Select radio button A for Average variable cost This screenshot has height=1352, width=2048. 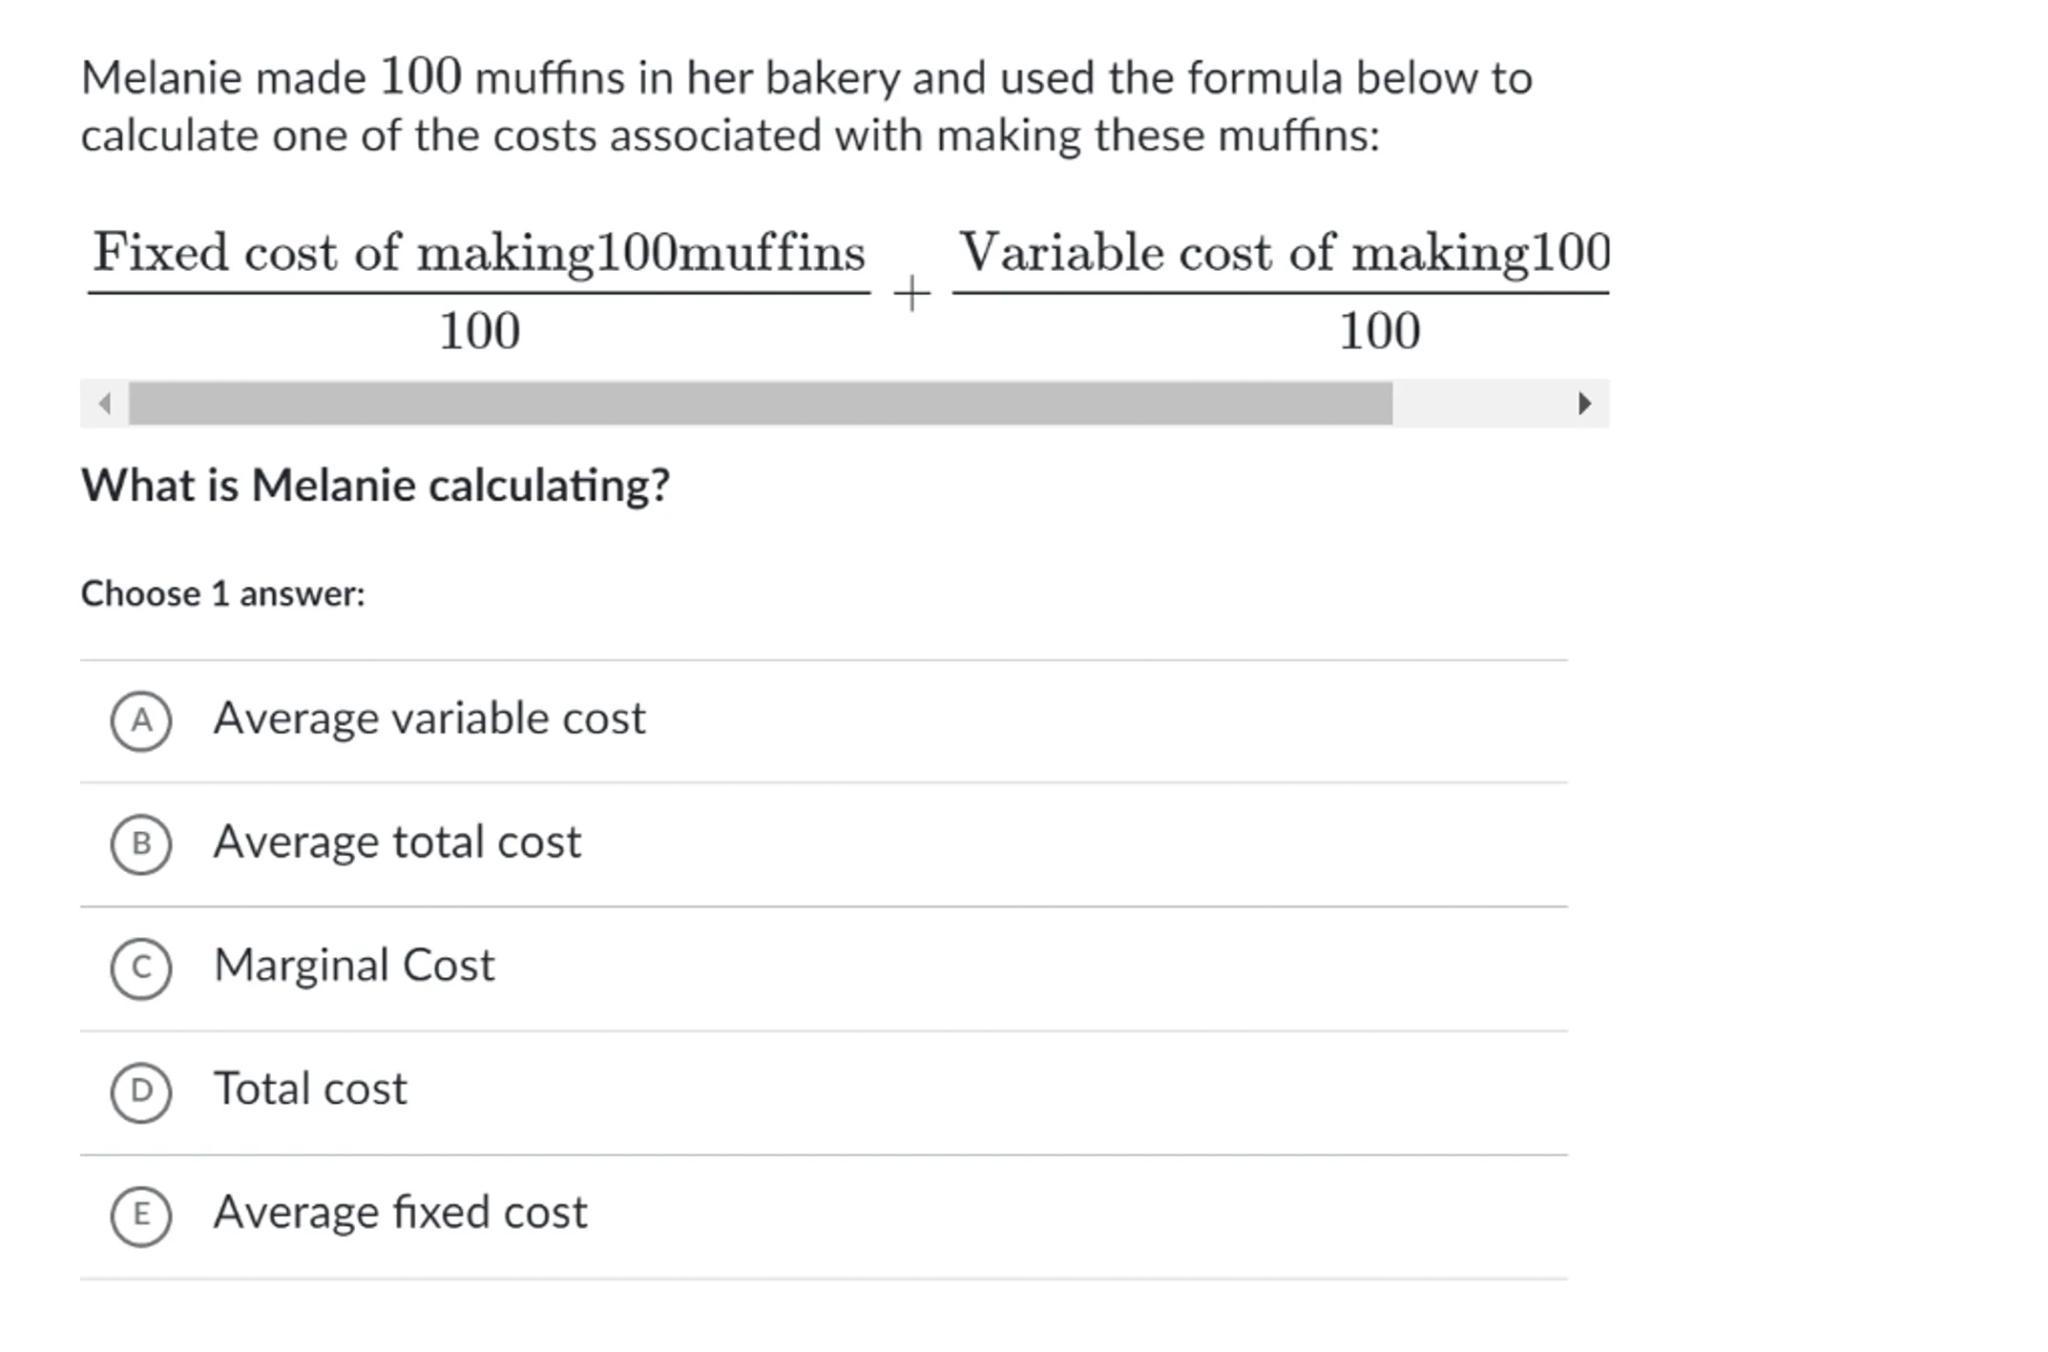click(141, 720)
